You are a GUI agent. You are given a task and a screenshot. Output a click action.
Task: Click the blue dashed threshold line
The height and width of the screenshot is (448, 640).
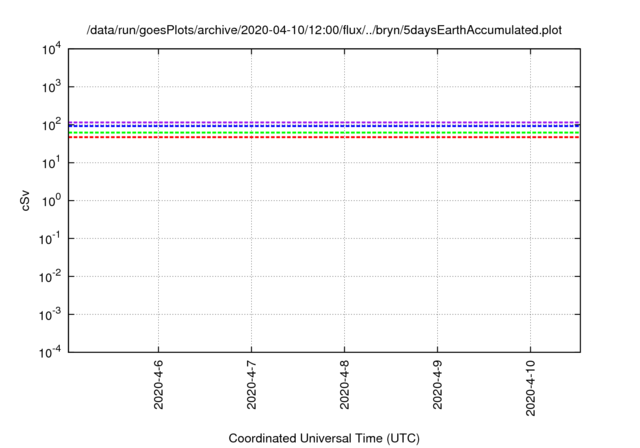tap(324, 126)
